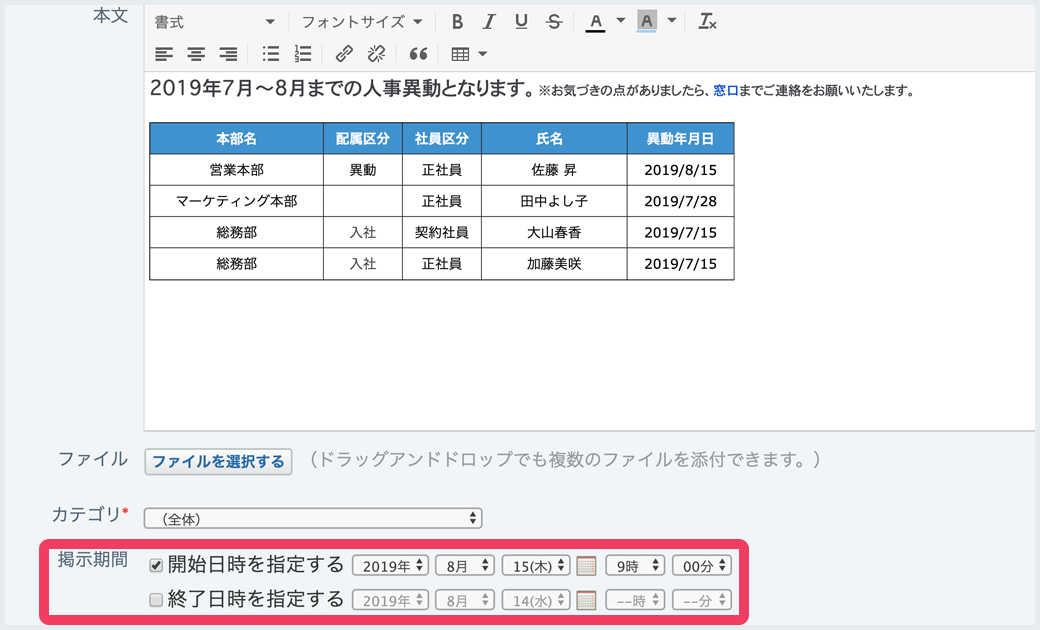
Task: Clear text formatting with the Tx icon
Action: [707, 21]
